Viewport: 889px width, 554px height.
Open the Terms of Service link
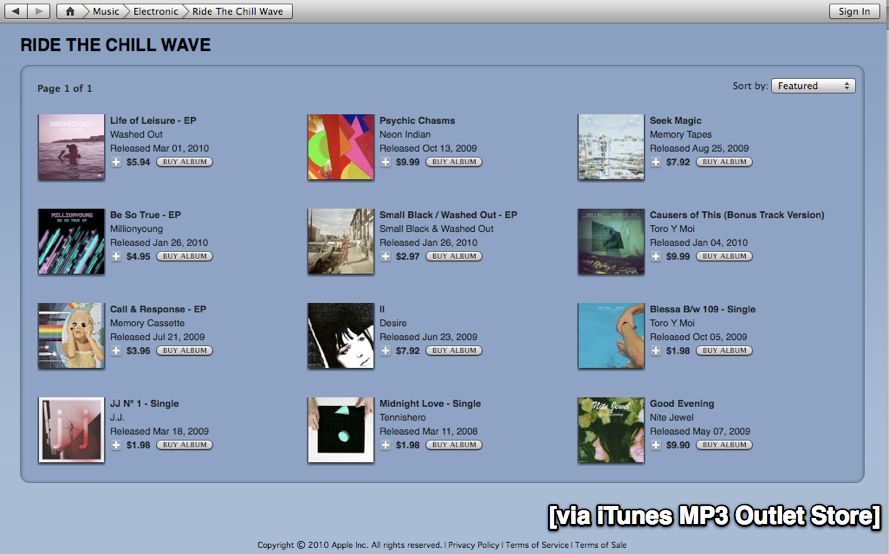pos(537,545)
